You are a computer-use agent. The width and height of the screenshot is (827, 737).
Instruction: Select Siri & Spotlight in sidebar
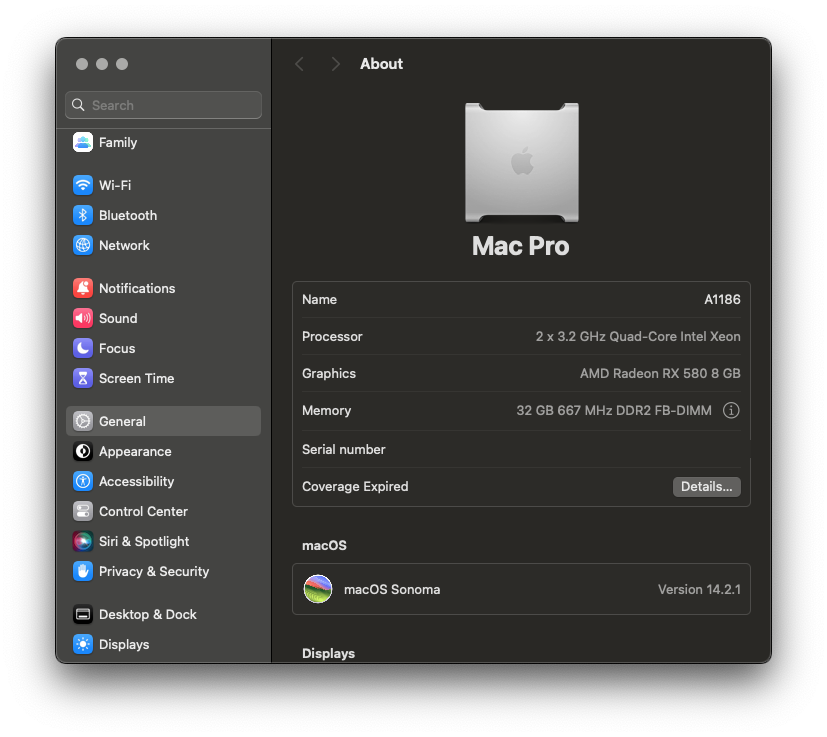pos(164,541)
